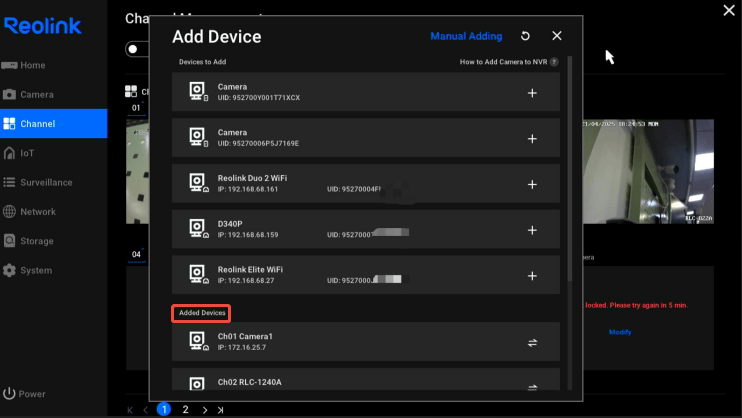Viewport: 742px width, 418px height.
Task: Open How to Add Camera to NVR help
Action: tap(503, 62)
